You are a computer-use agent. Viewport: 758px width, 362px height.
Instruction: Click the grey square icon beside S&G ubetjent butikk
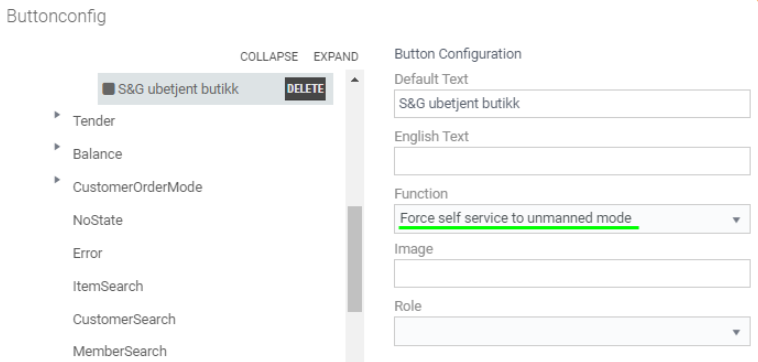click(108, 89)
